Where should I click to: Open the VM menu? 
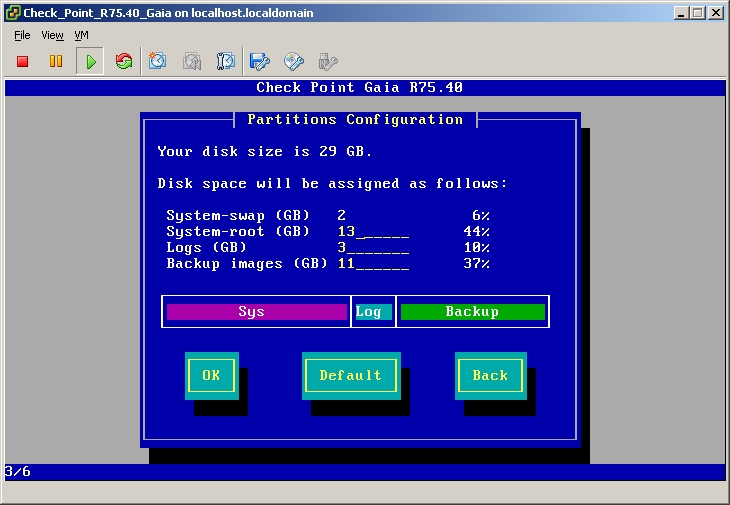click(81, 35)
